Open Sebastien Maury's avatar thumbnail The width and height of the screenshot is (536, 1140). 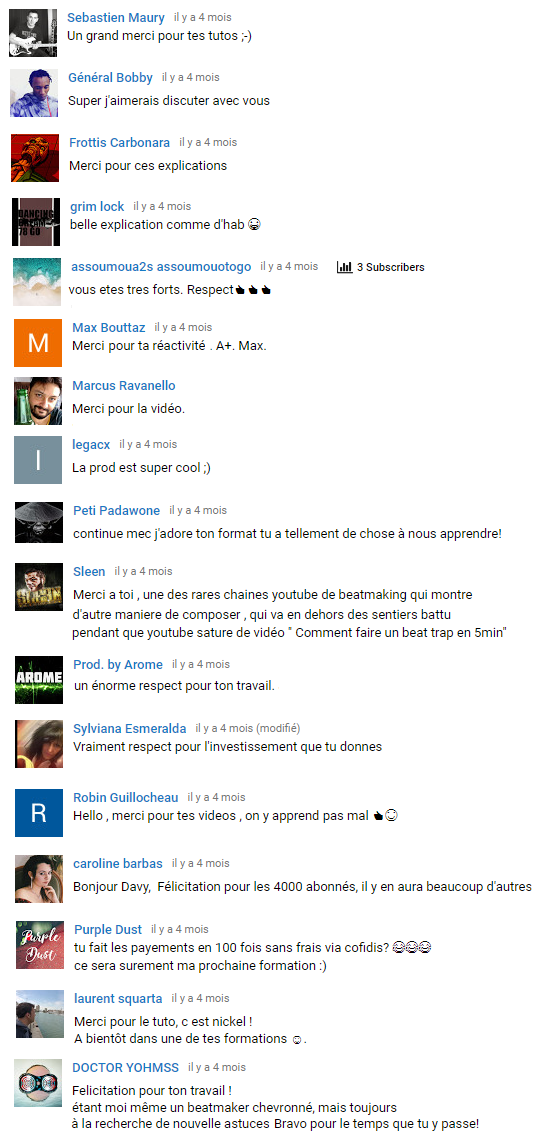33,33
